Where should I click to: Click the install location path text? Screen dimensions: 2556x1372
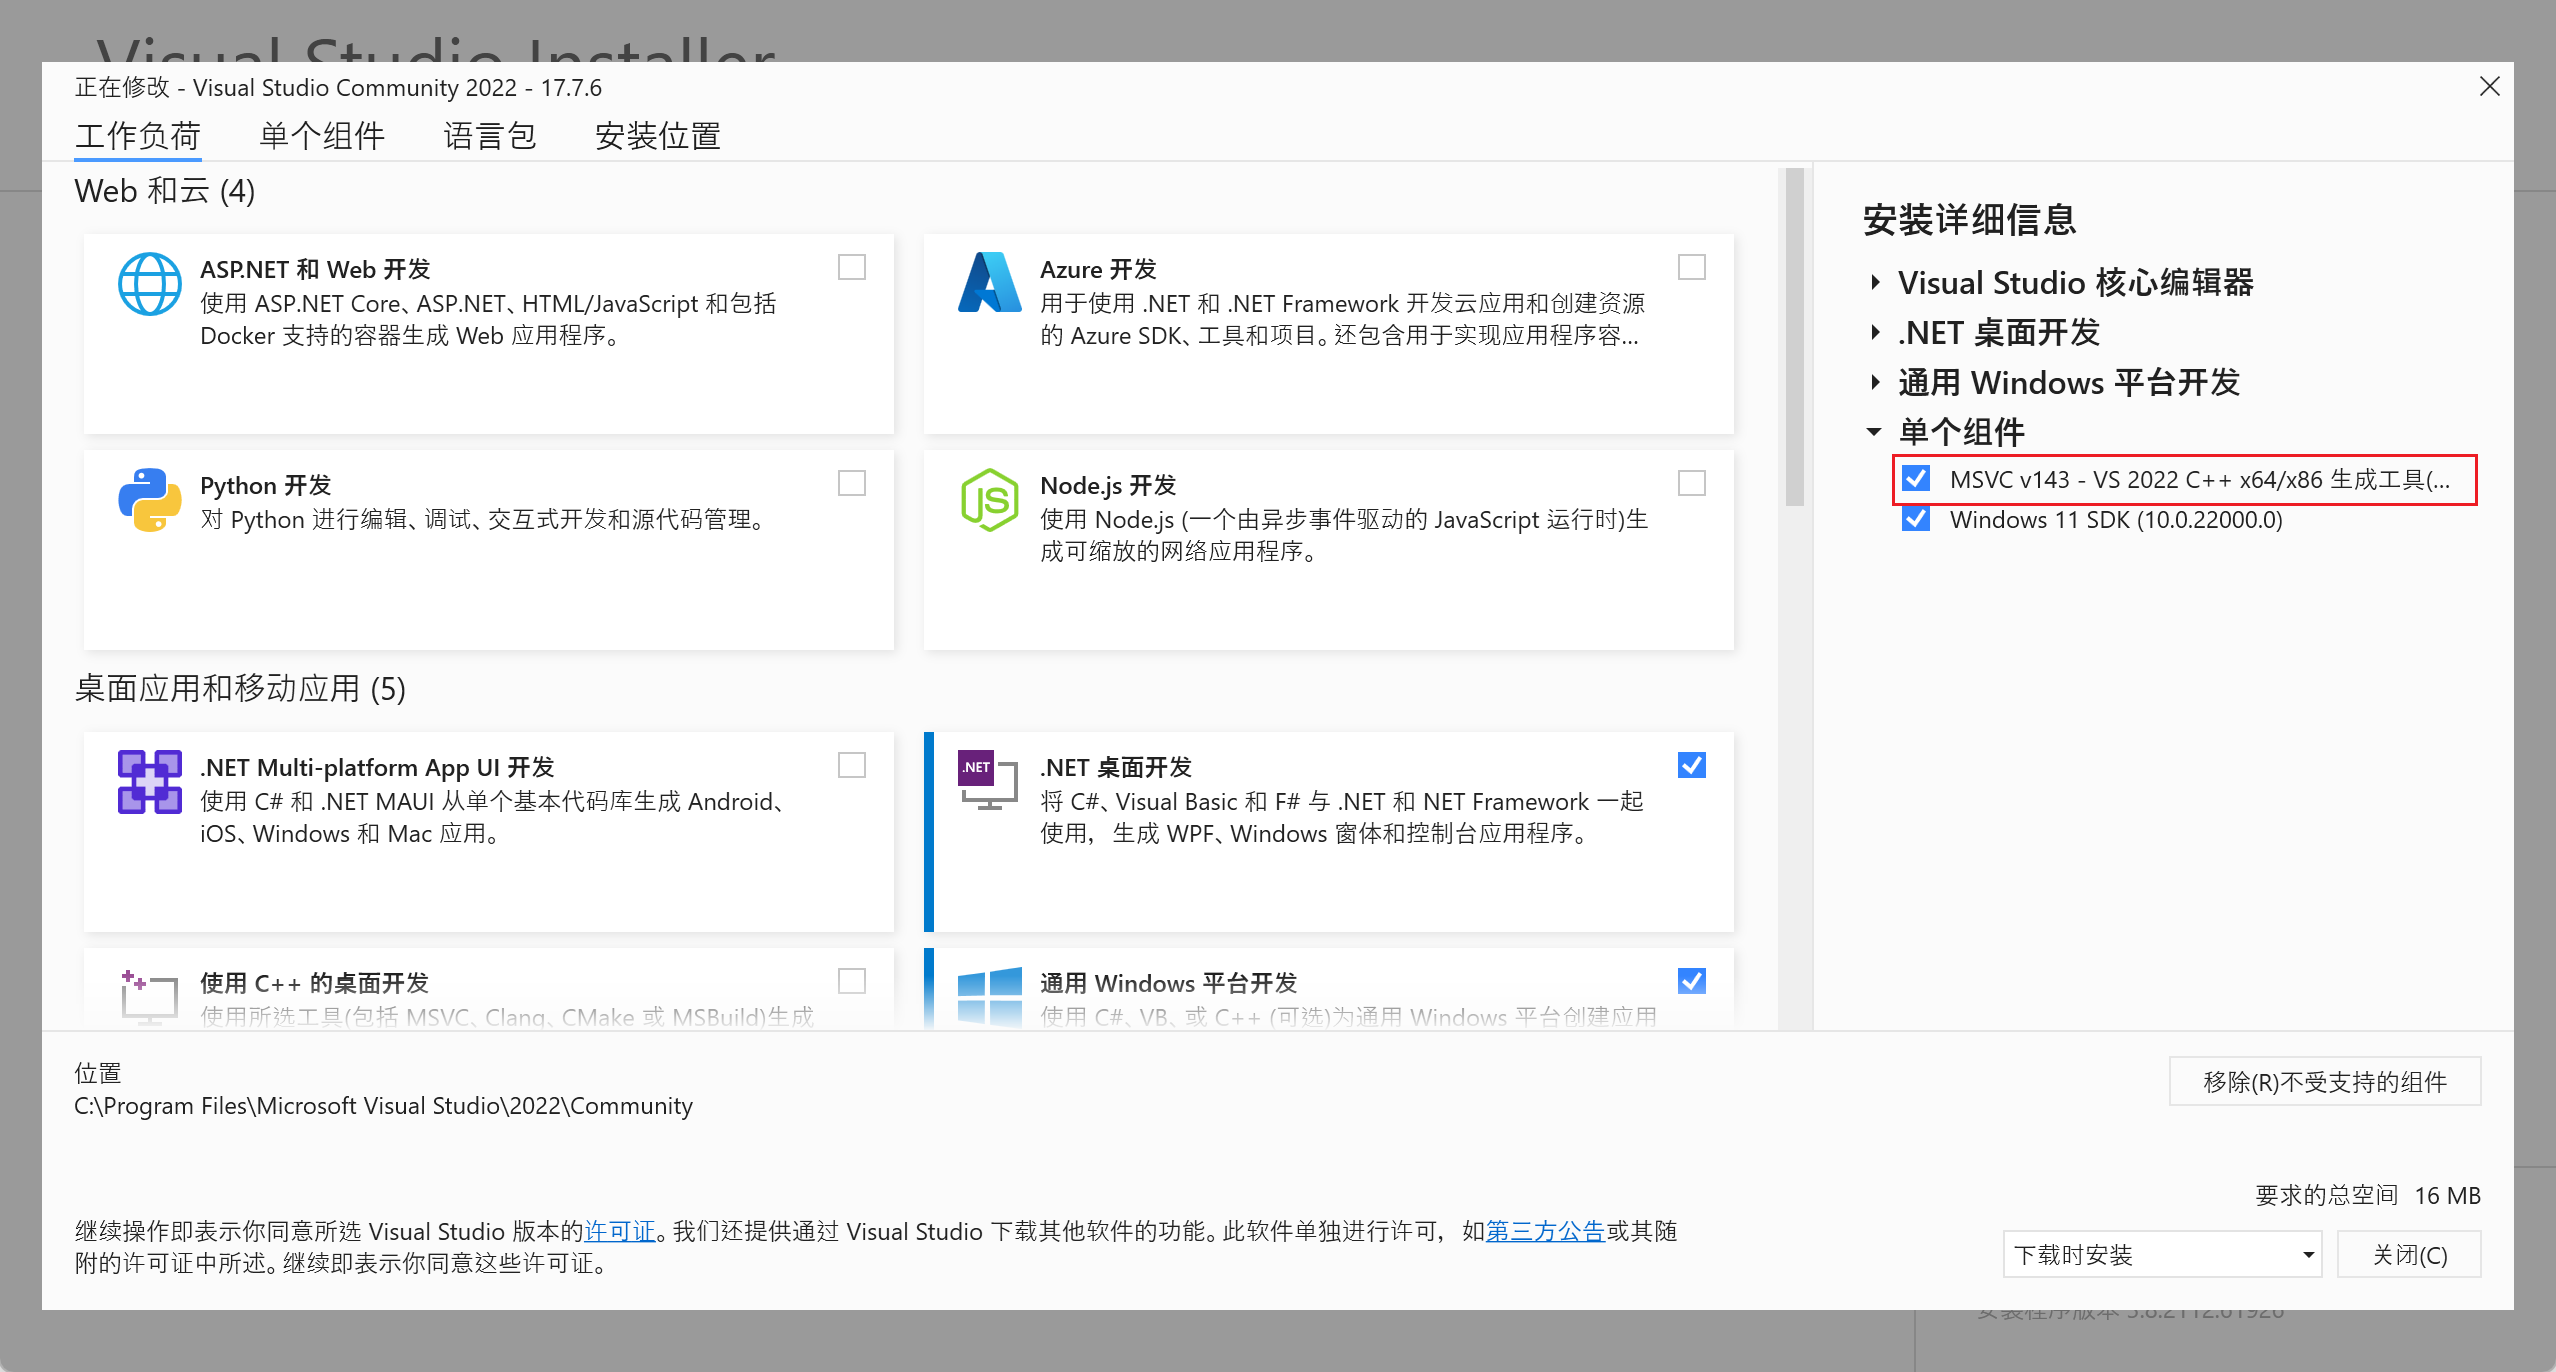[x=384, y=1105]
